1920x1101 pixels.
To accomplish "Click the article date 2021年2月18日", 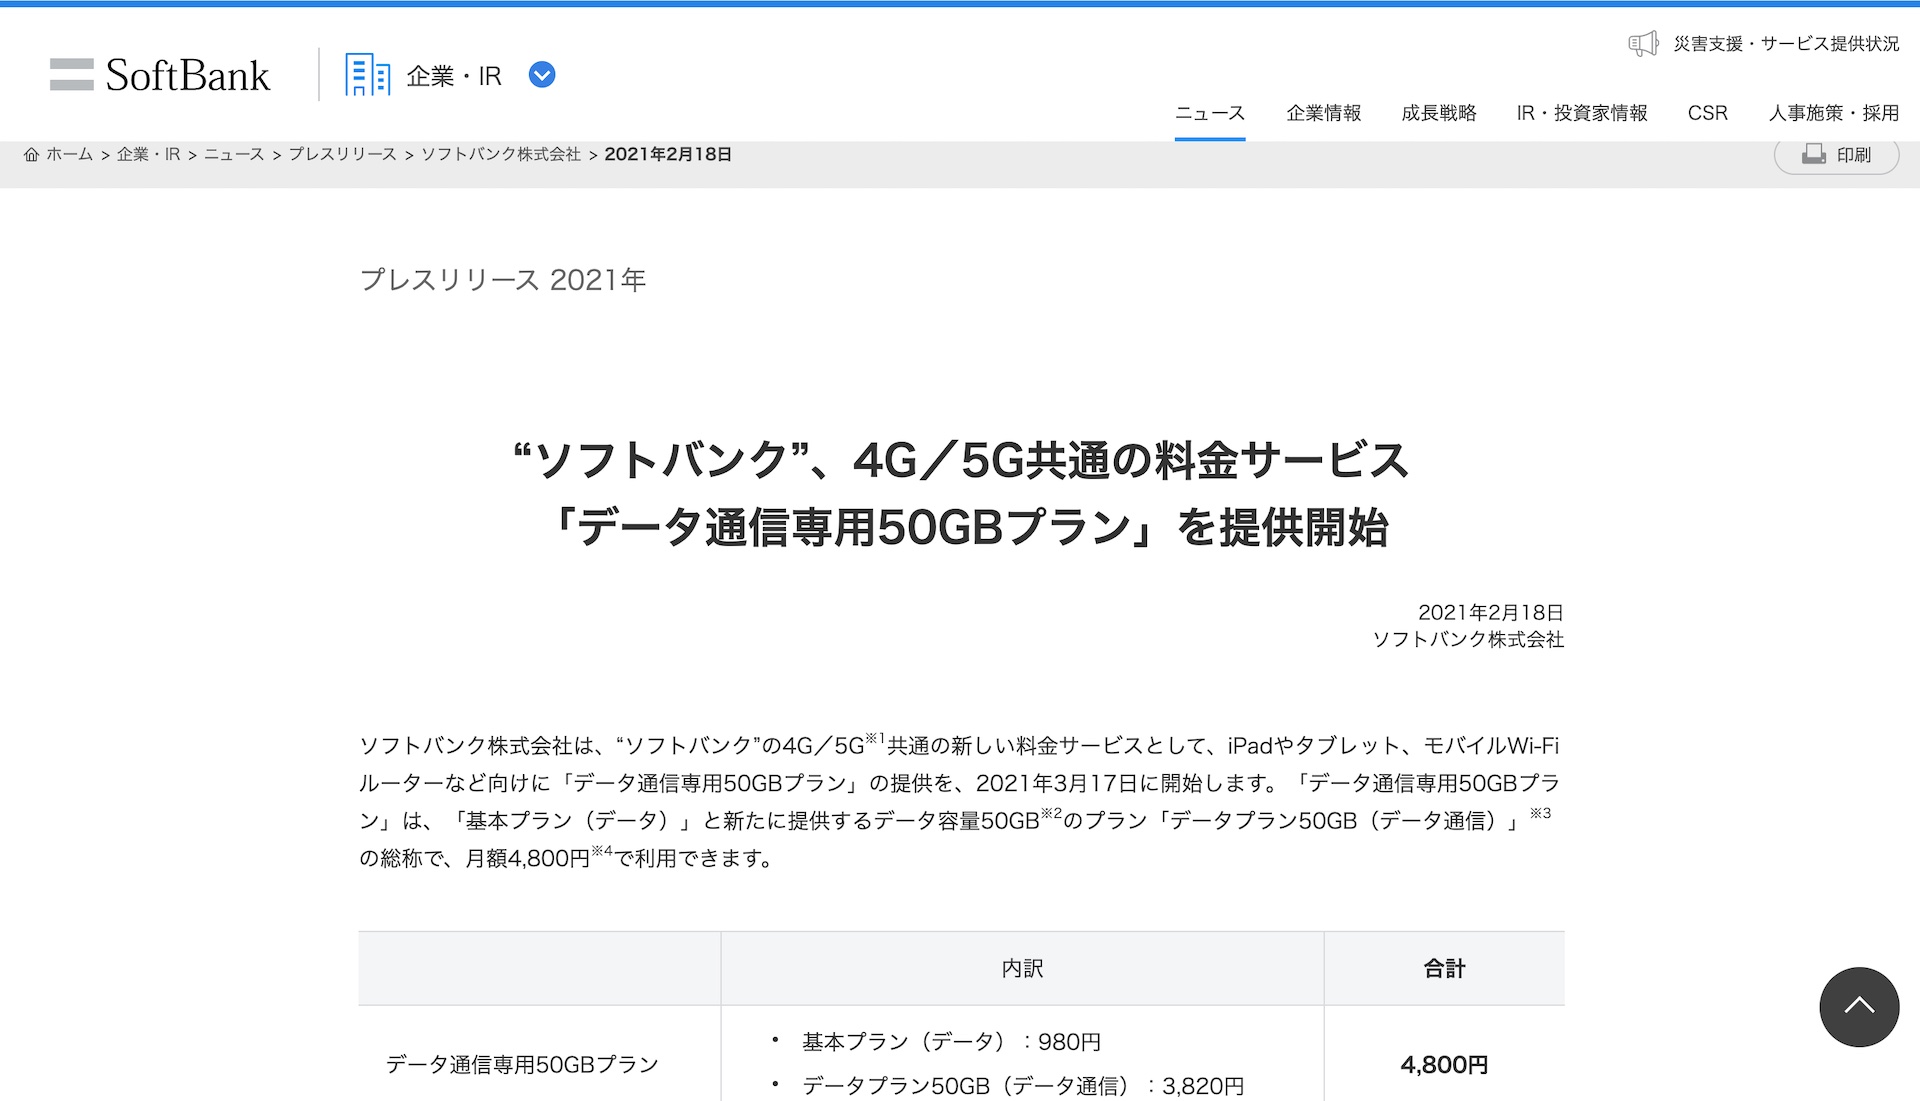I will (1490, 612).
